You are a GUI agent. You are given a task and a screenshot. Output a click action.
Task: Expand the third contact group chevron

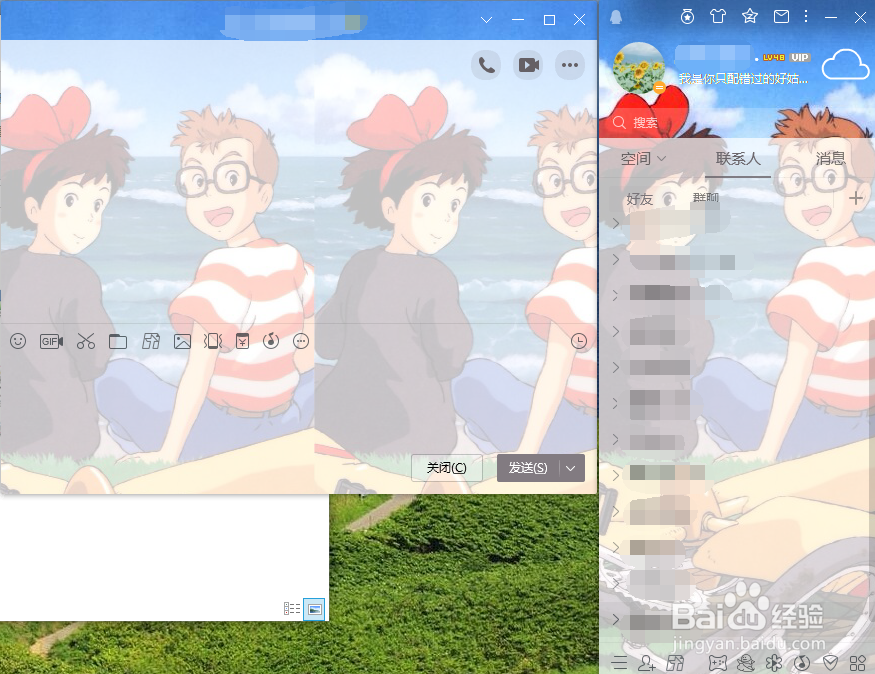click(616, 295)
